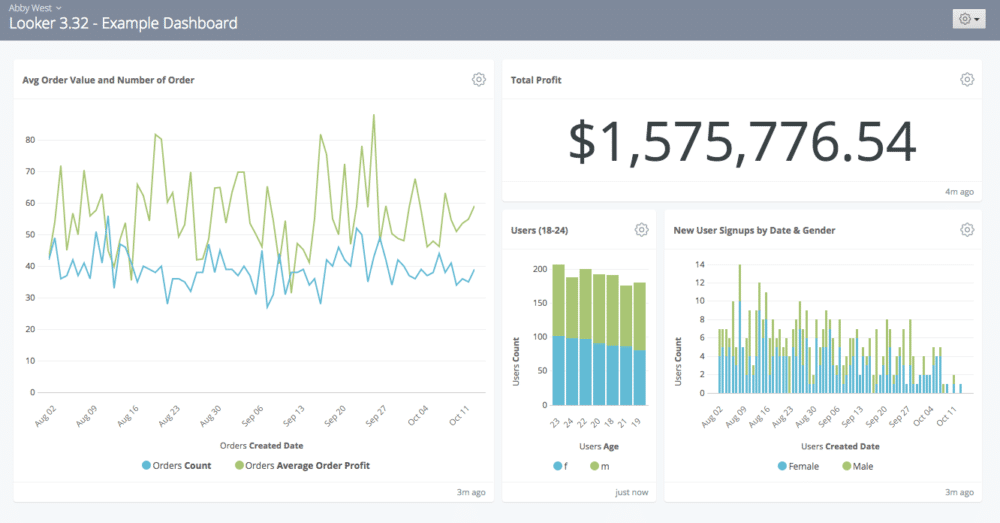
Task: Click gear icon on Users (18-24) tile
Action: pos(642,230)
